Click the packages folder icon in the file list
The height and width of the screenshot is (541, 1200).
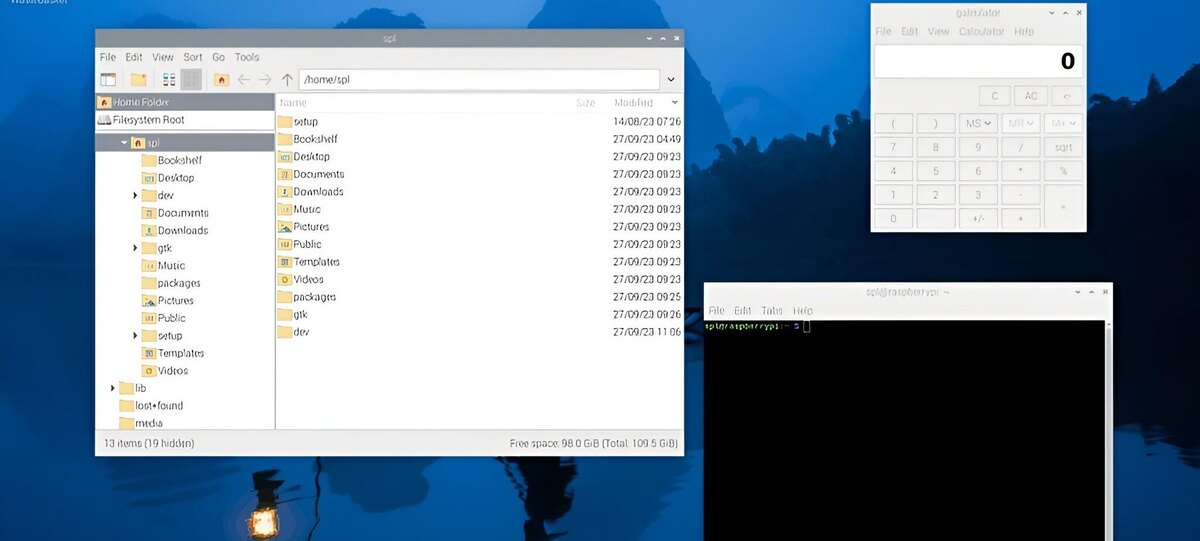284,297
